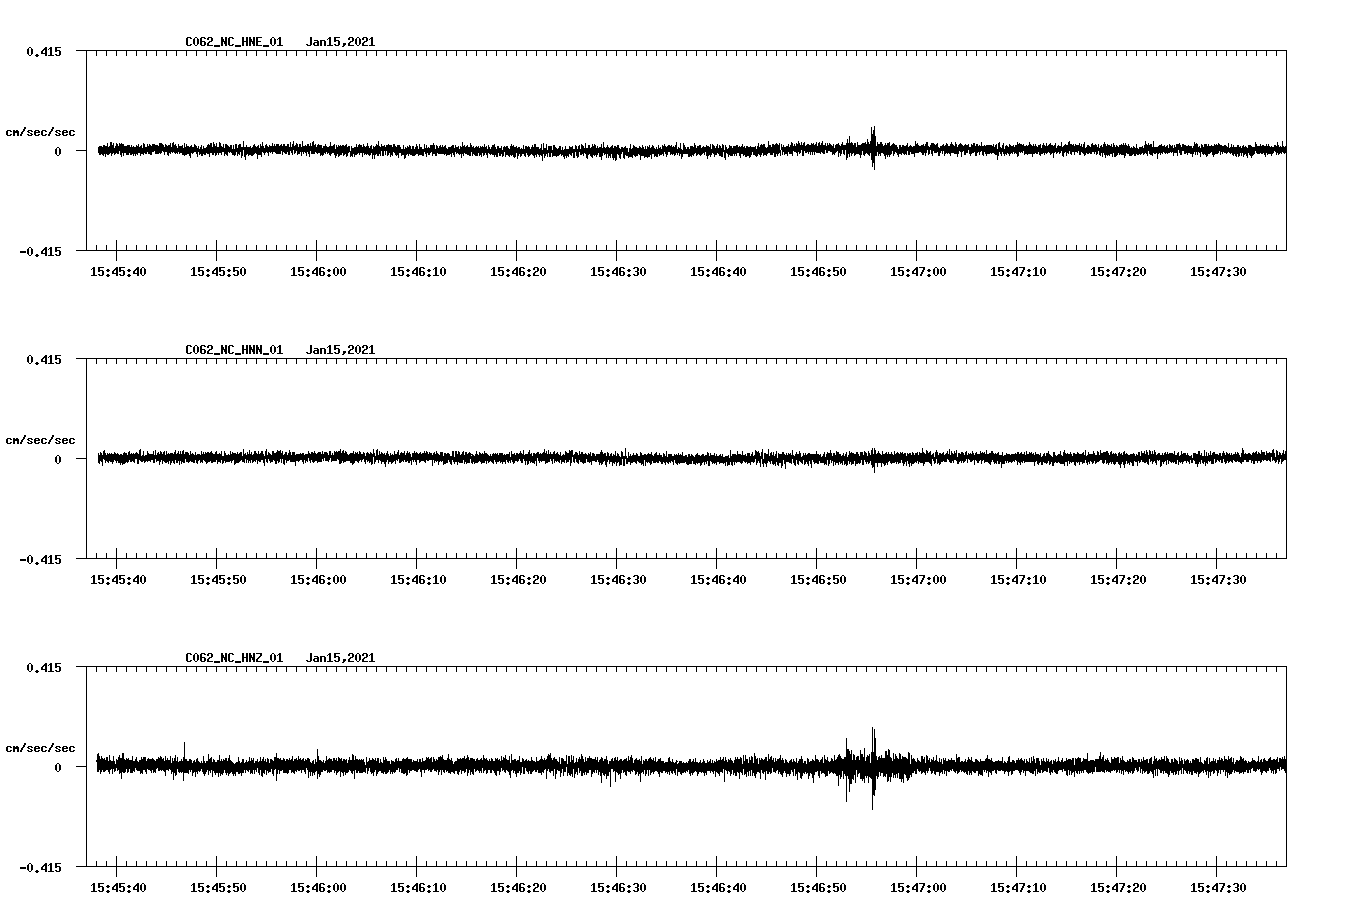Screen dimensions: 1358x924
Task: Select the 15:45:40 tick label on the top axis
Action: click(x=118, y=270)
